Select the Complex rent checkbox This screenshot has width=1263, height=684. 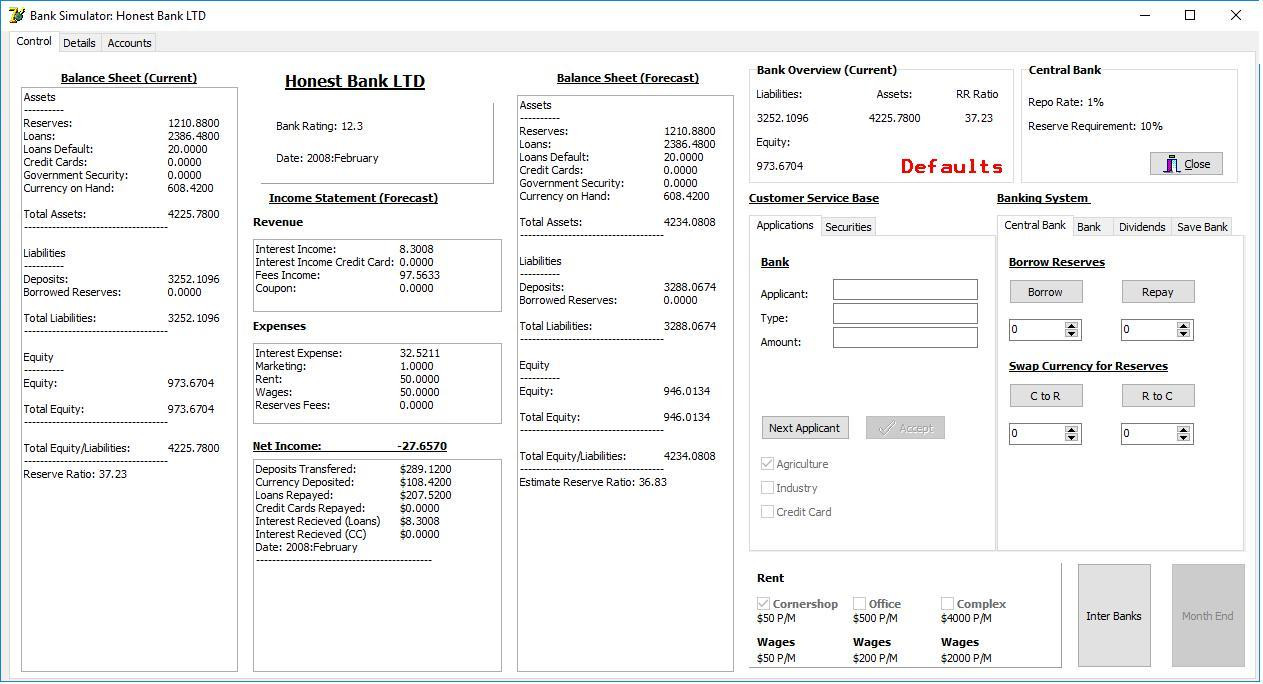tap(947, 604)
